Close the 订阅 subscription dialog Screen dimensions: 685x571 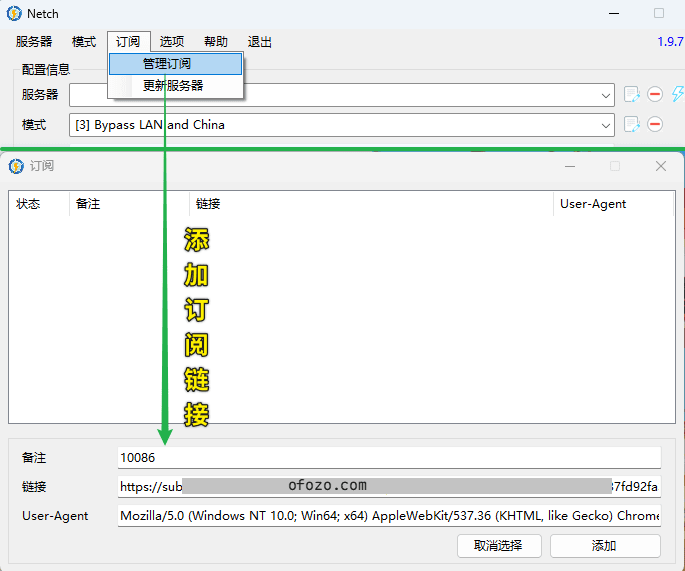660,166
